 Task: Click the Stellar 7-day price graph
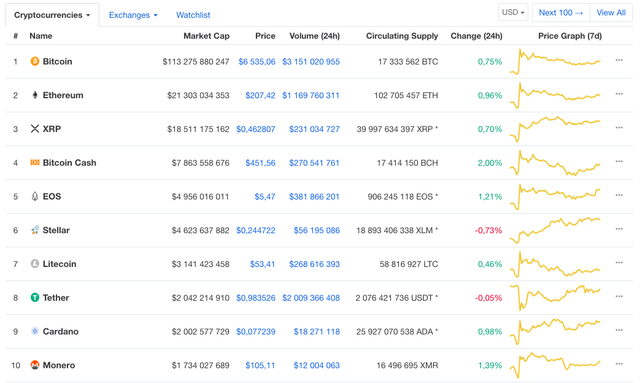(555, 230)
